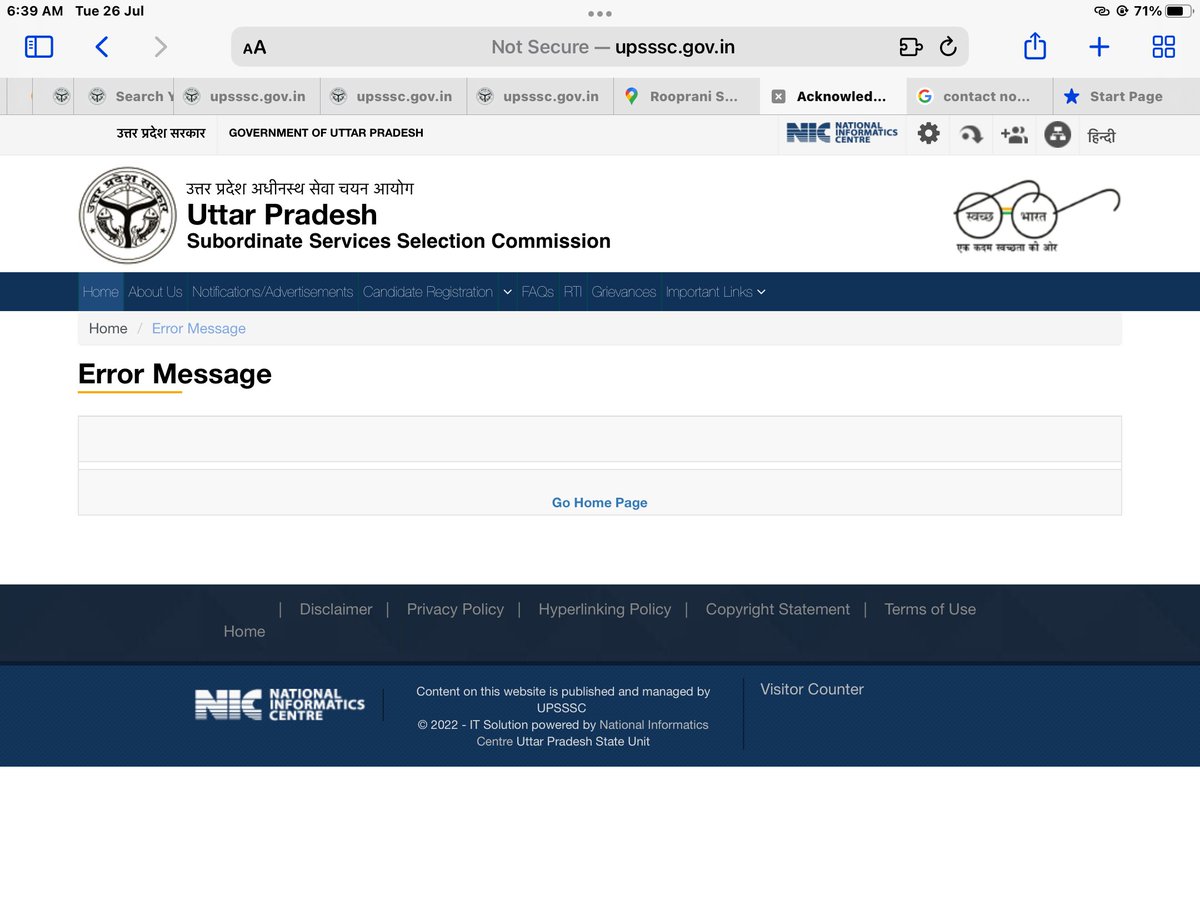Open the AA reader and text options
Viewport: 1200px width, 900px height.
254,47
